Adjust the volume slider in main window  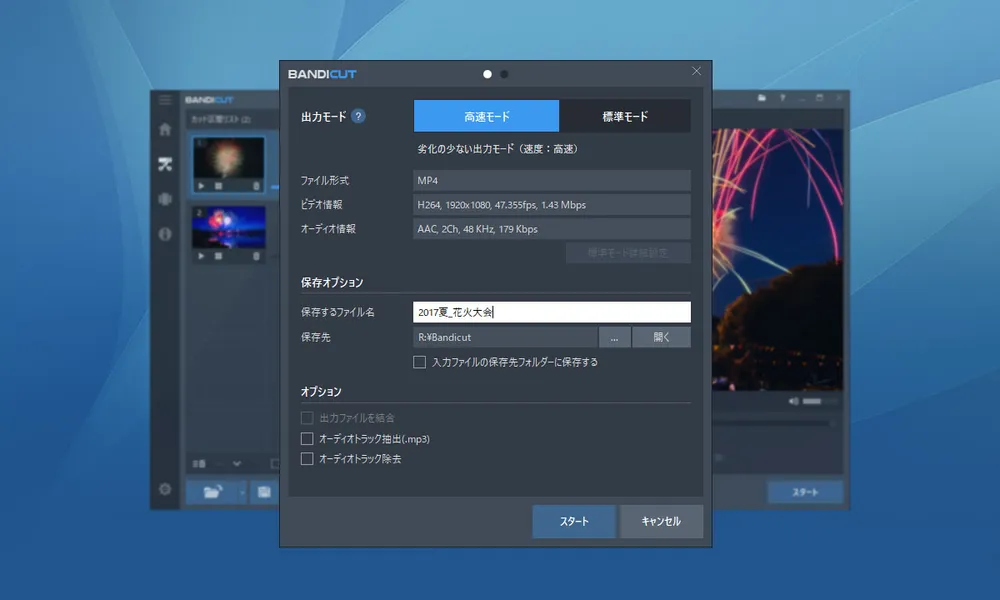click(x=820, y=401)
